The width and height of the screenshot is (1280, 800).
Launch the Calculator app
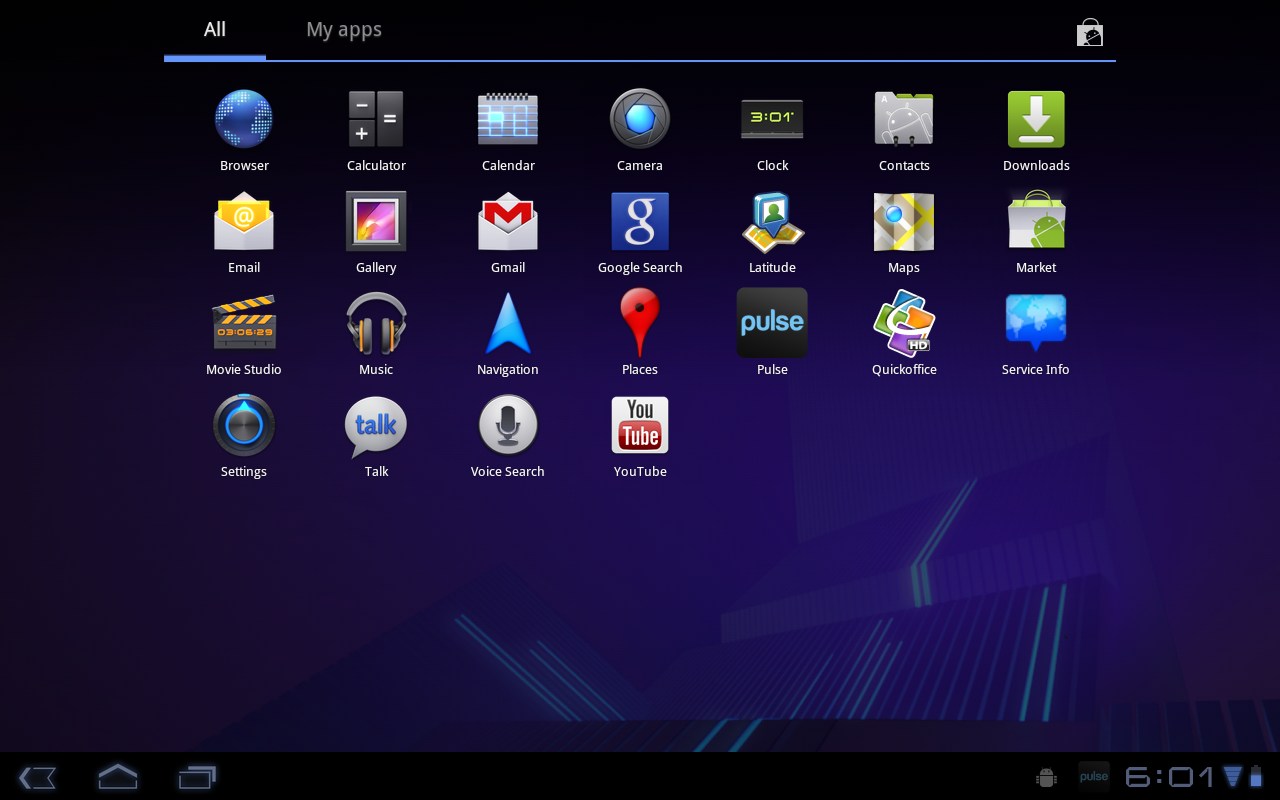click(x=376, y=120)
